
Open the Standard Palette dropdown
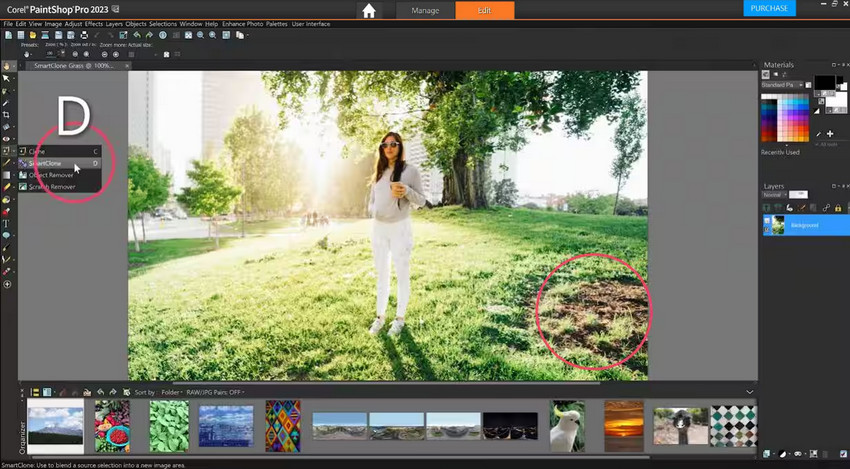tap(782, 85)
